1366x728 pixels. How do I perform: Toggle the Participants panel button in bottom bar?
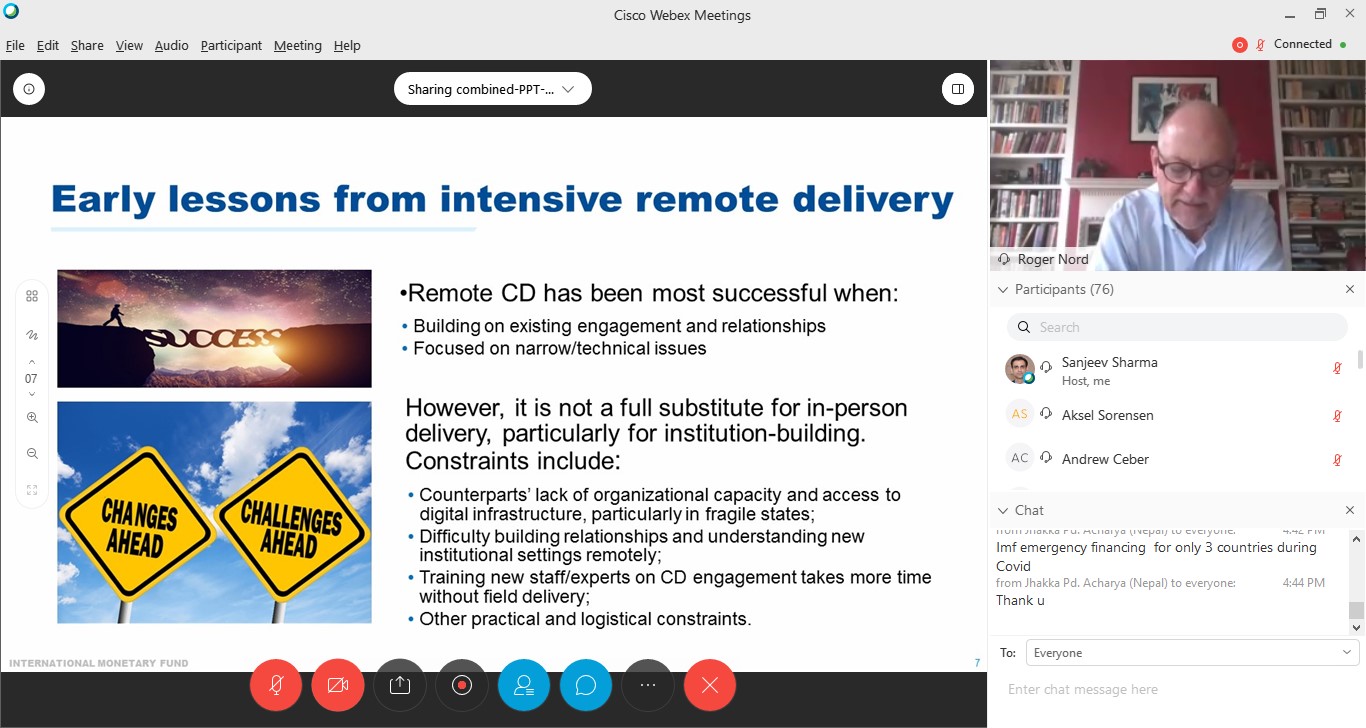(524, 685)
